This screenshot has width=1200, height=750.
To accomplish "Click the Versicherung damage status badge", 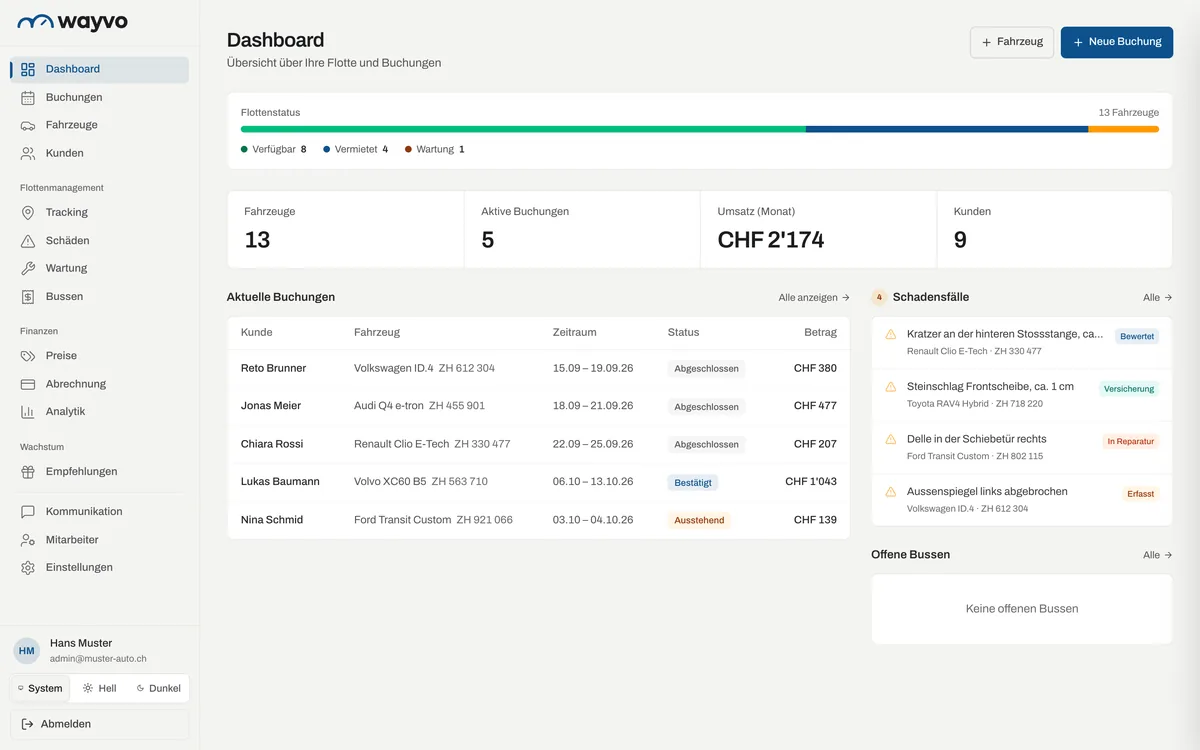I will [x=1129, y=389].
